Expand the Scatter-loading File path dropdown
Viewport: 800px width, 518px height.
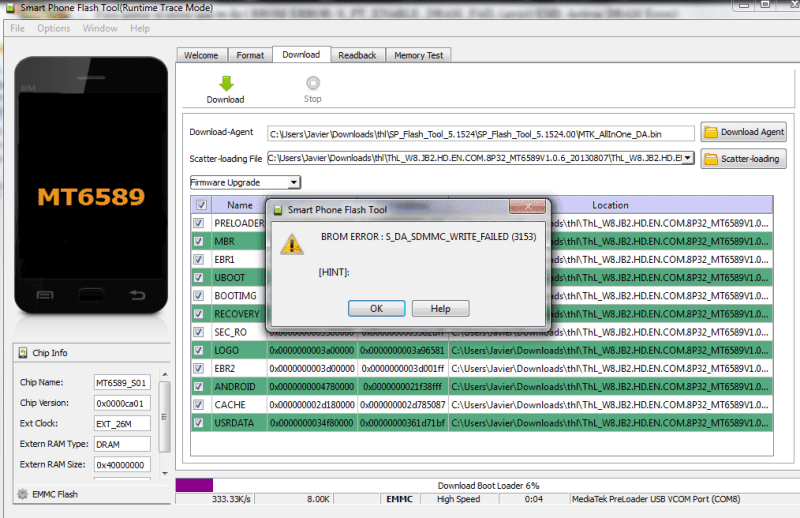tap(688, 158)
